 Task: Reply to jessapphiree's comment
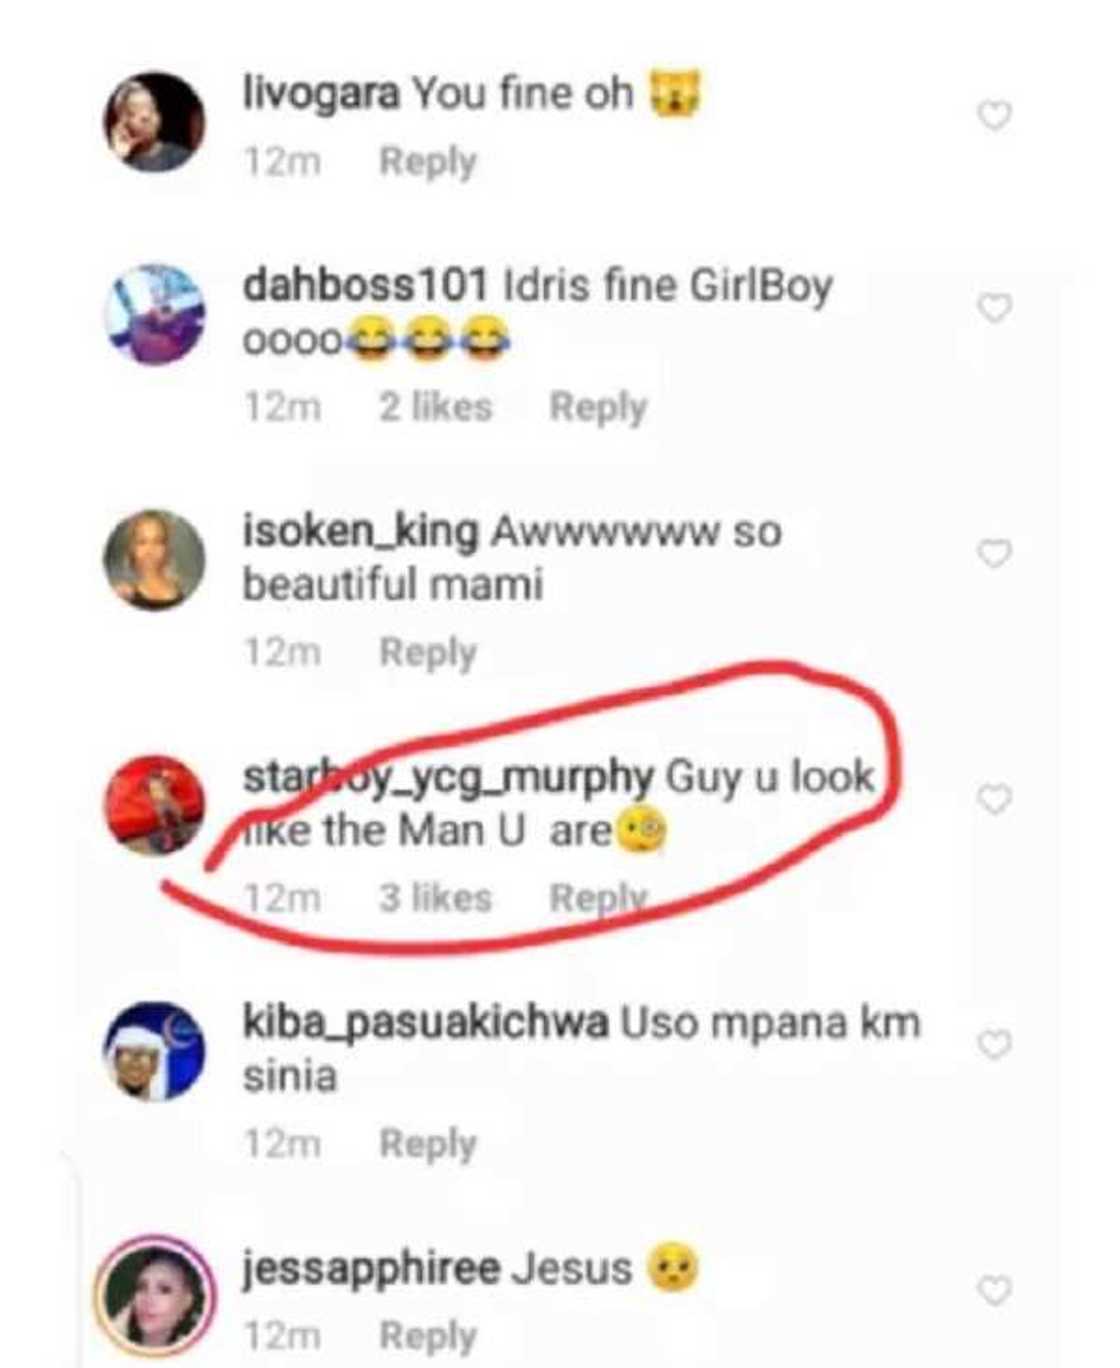click(428, 1336)
